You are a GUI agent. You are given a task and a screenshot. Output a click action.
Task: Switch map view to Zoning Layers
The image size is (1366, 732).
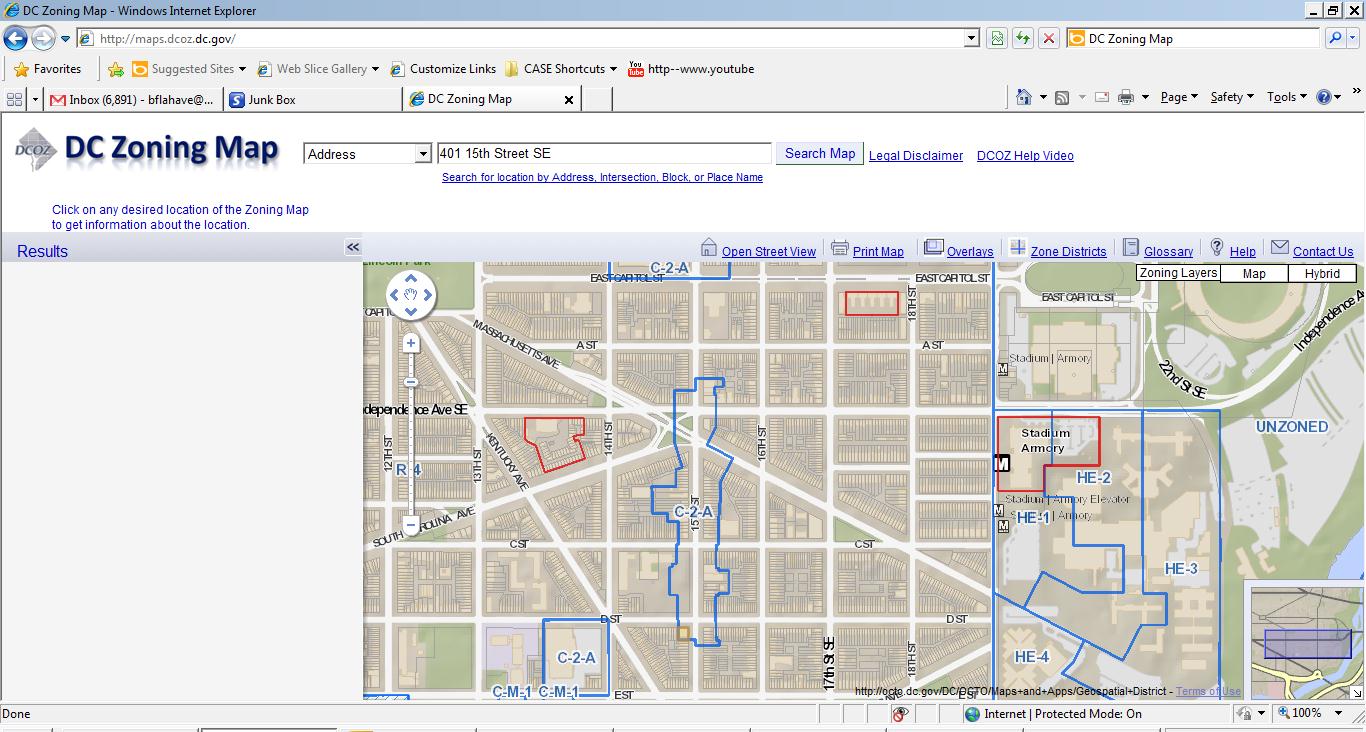[x=1178, y=273]
